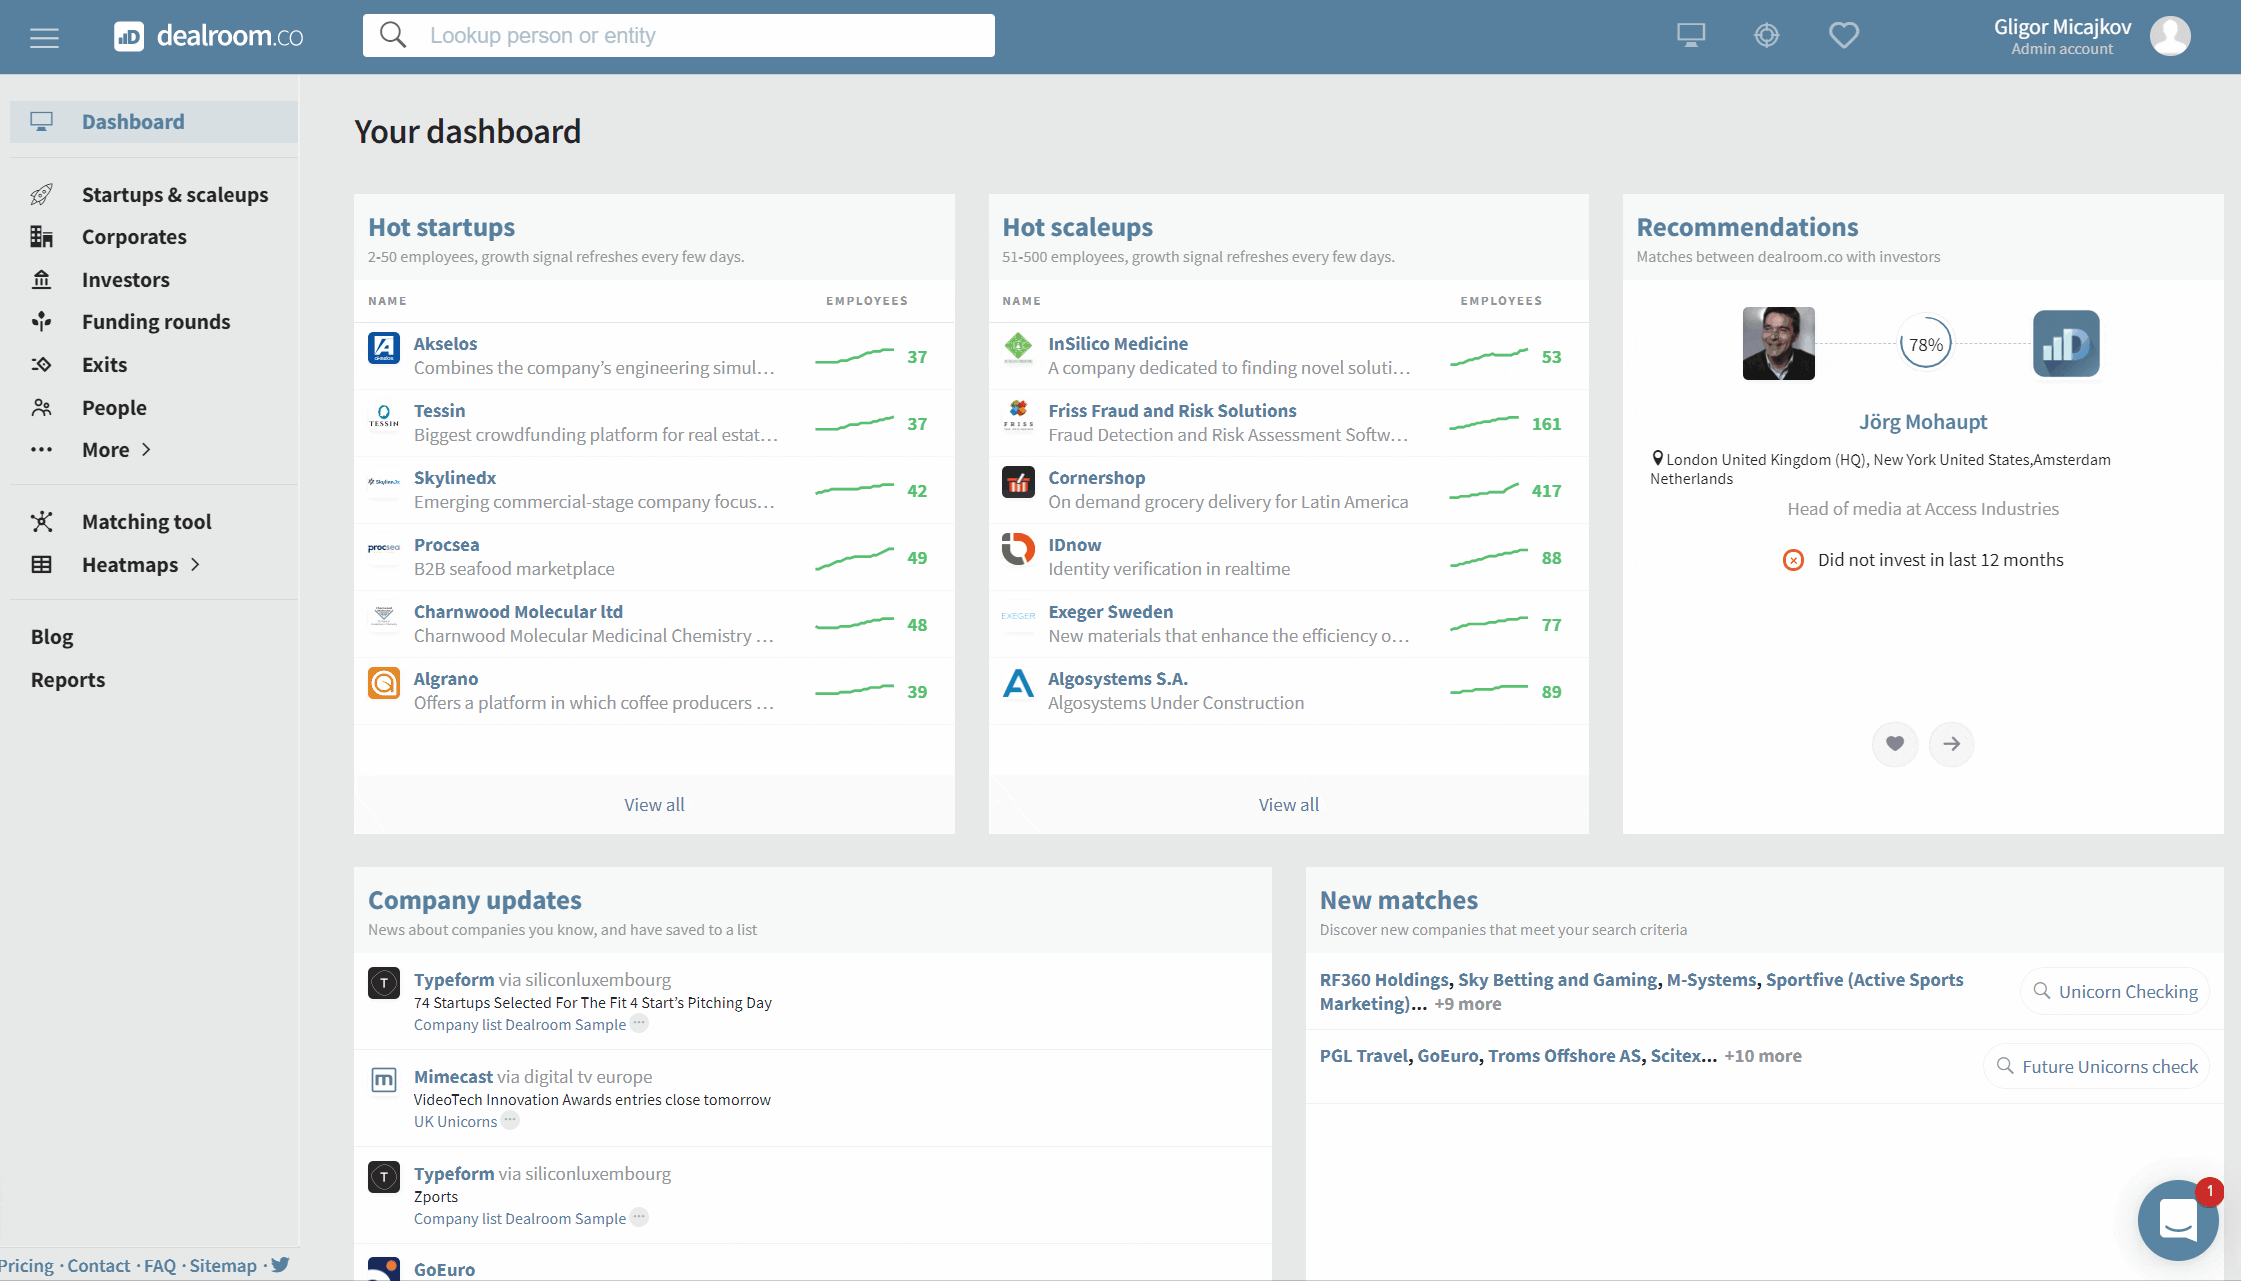
Task: Click the monitor dashboard icon in header
Action: [x=1690, y=36]
